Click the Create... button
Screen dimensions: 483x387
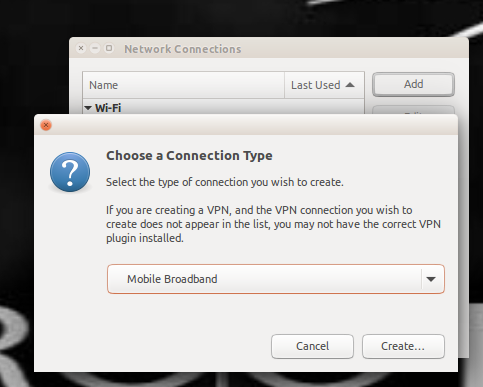click(x=403, y=346)
